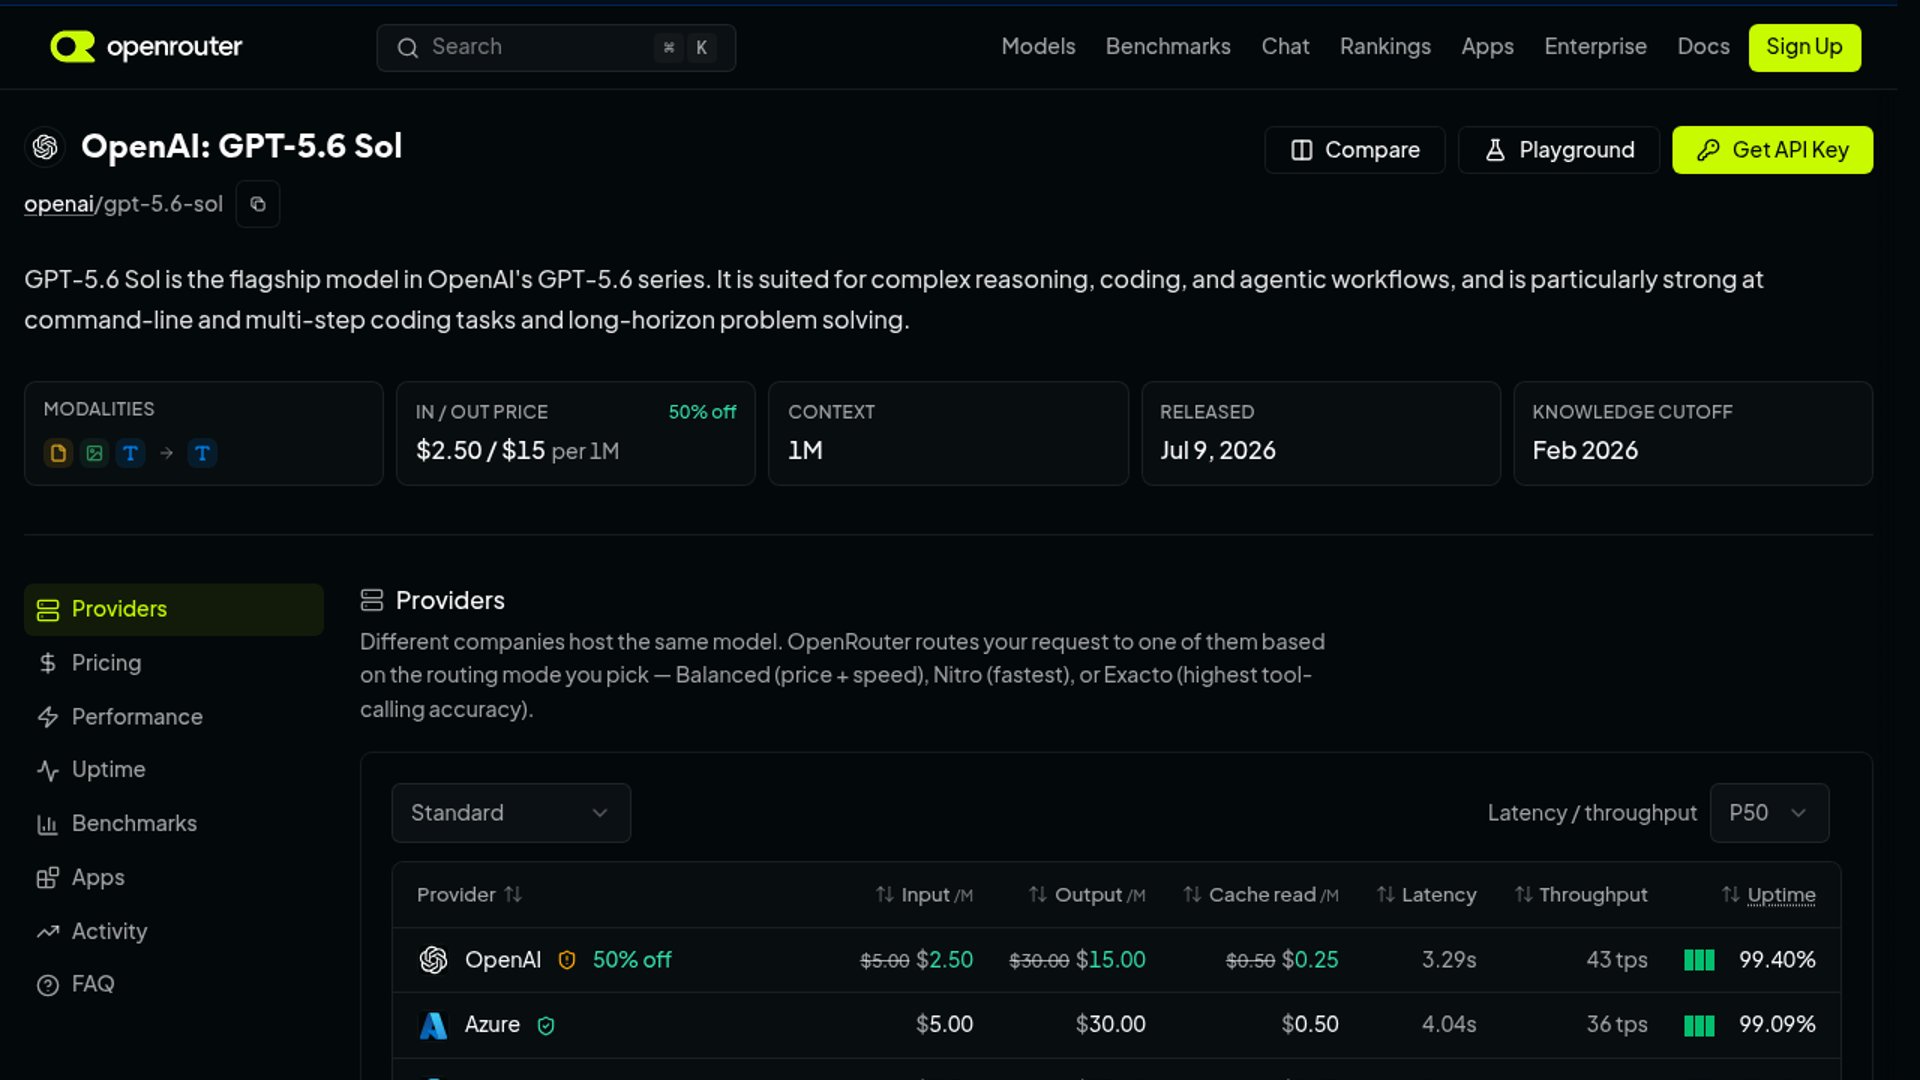Open Enterprise in the top navigation
This screenshot has height=1080, width=1920.
(x=1595, y=47)
